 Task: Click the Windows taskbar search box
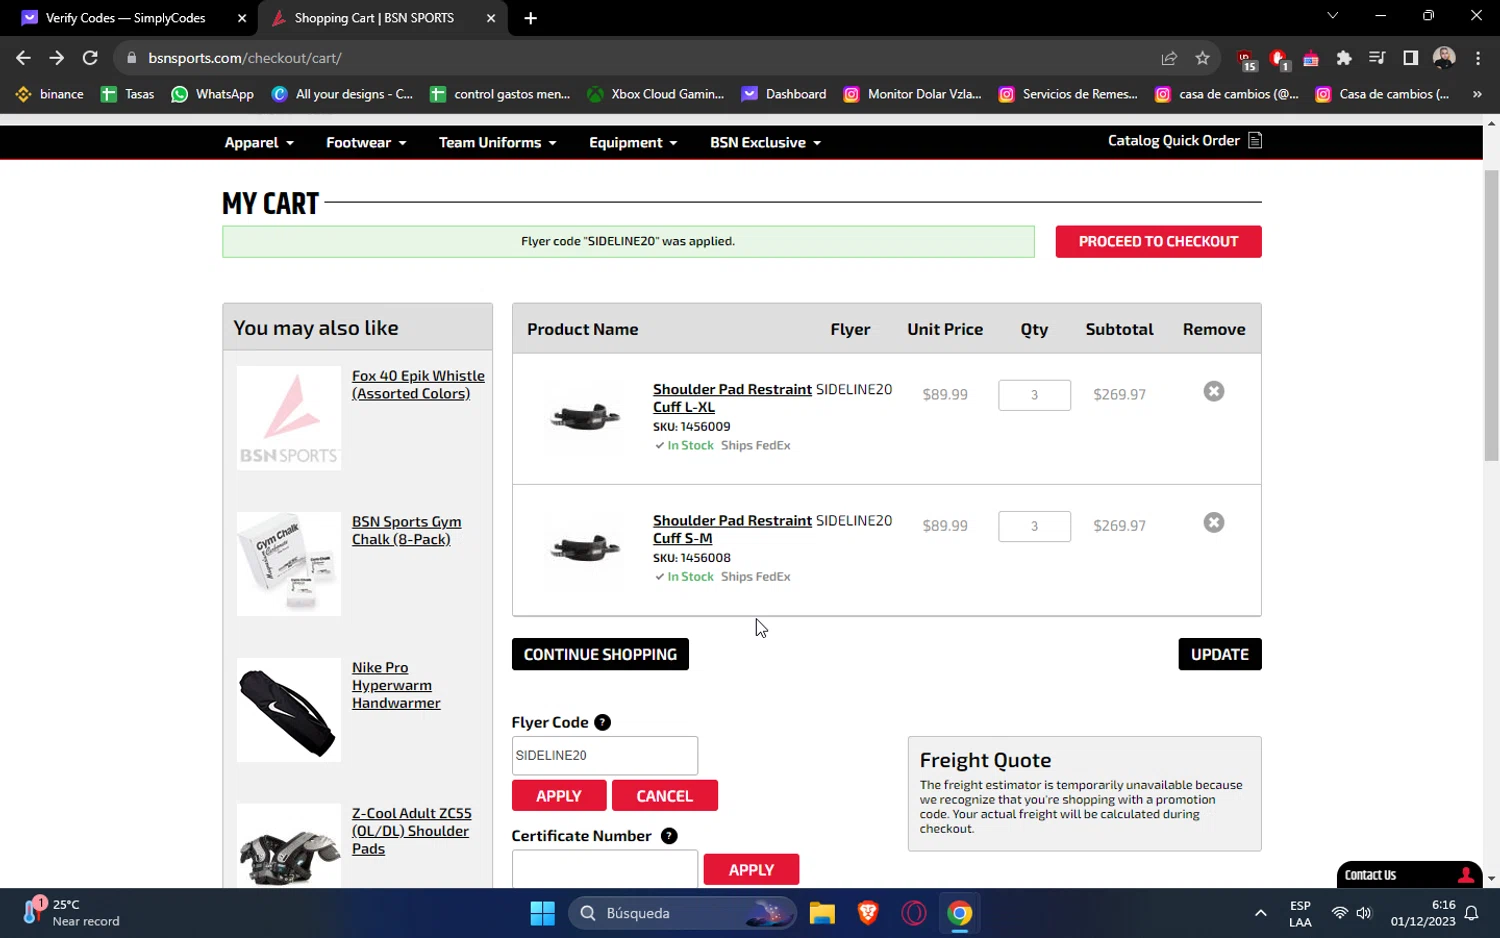[x=683, y=913]
